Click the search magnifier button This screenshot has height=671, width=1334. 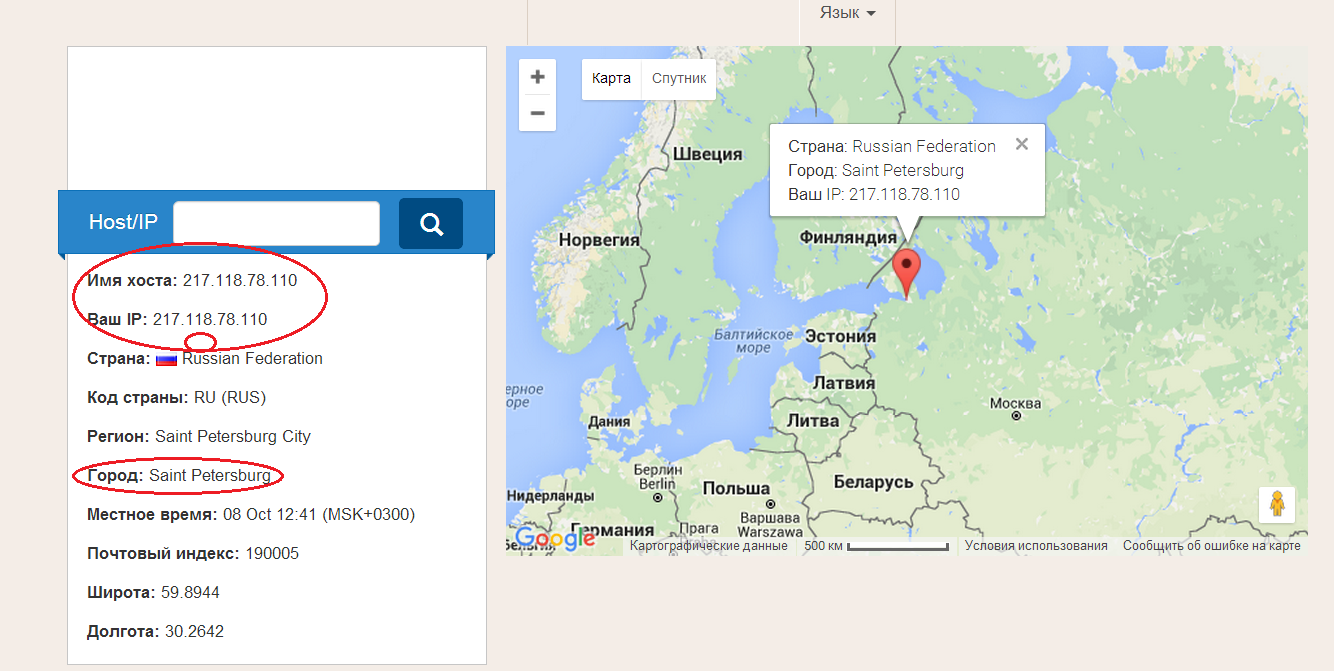point(431,224)
